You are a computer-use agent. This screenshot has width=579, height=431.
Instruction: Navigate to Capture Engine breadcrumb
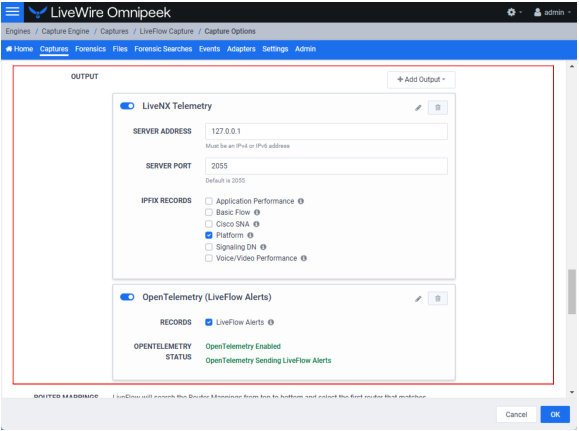65,31
